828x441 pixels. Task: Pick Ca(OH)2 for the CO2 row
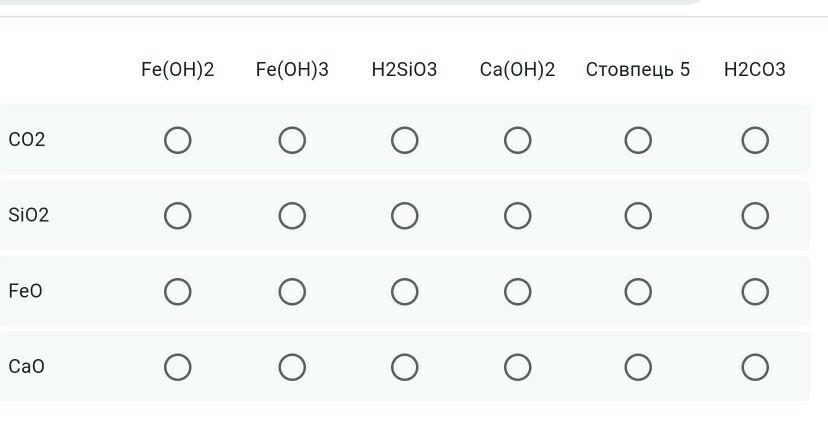pos(517,140)
